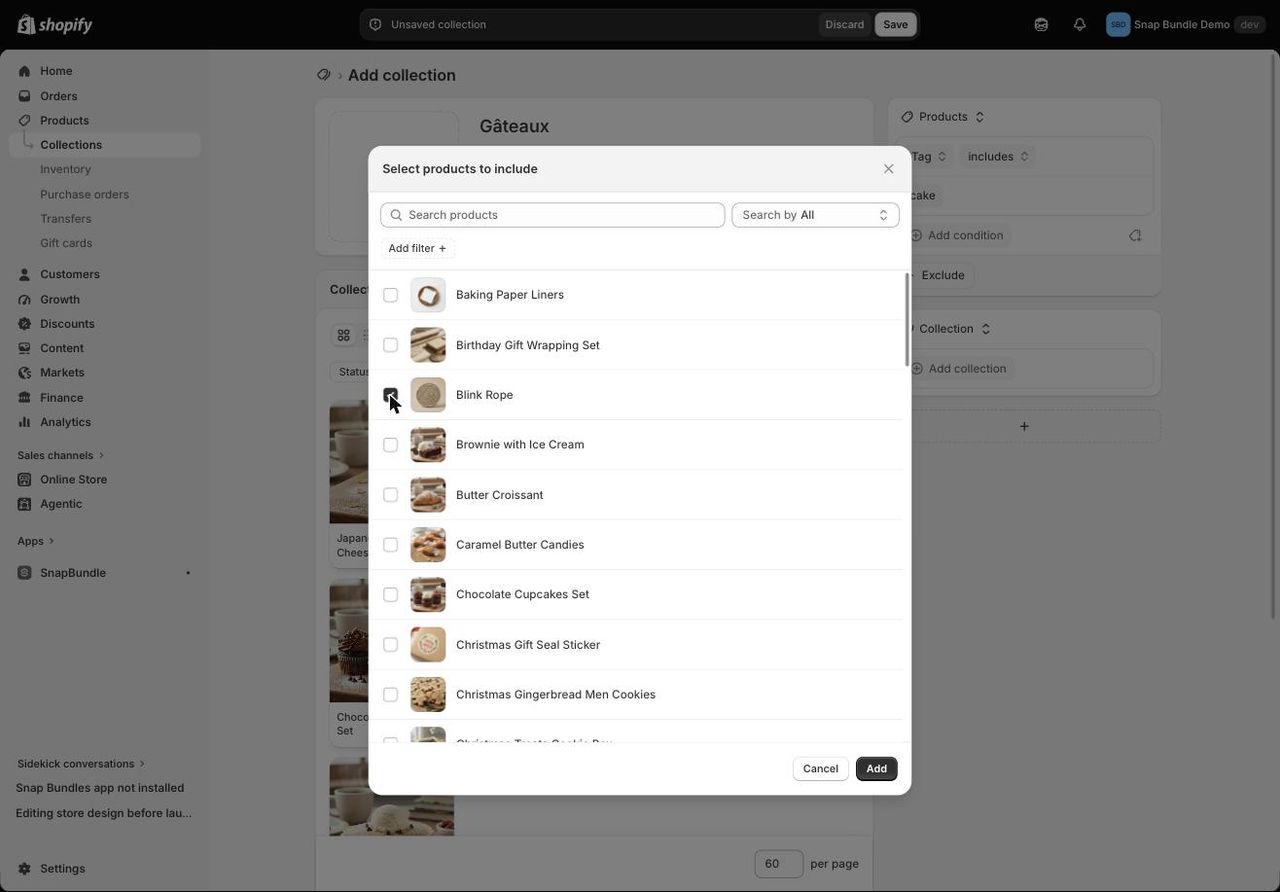This screenshot has height=892, width=1280.
Task: Tick the Butter Croissant checkbox
Action: 391,495
